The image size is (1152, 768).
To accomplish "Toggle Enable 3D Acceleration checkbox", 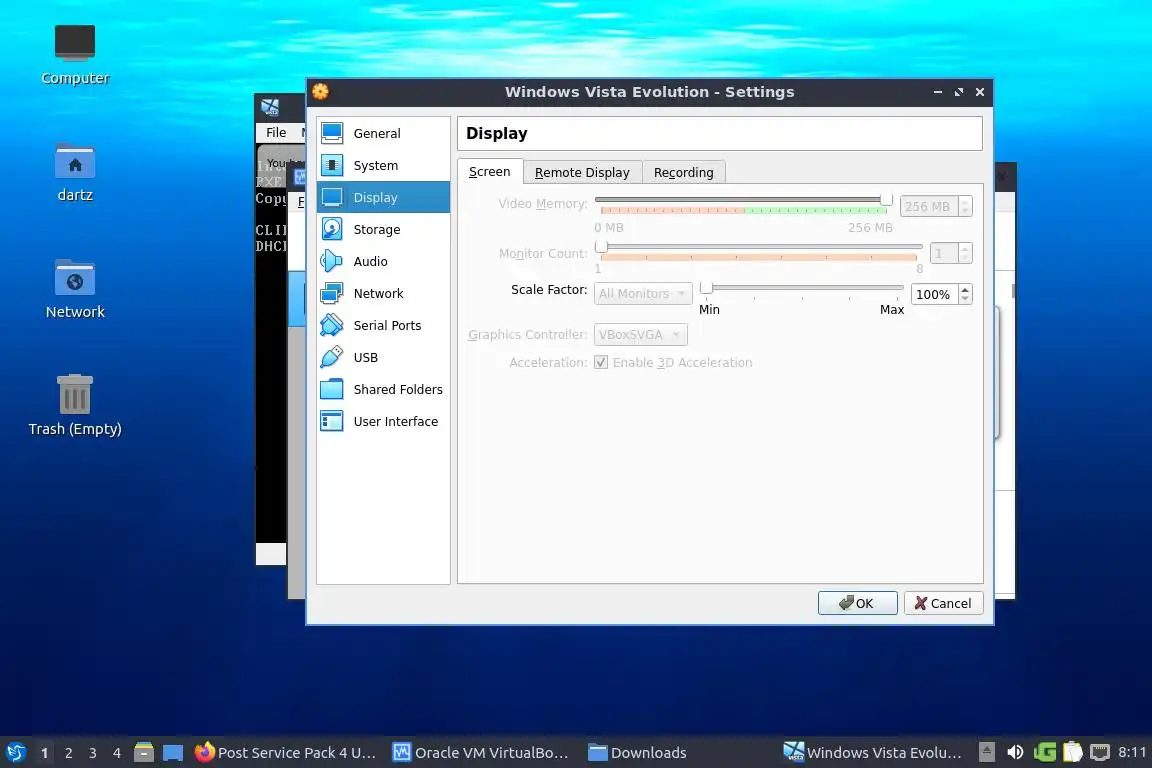I will click(601, 362).
